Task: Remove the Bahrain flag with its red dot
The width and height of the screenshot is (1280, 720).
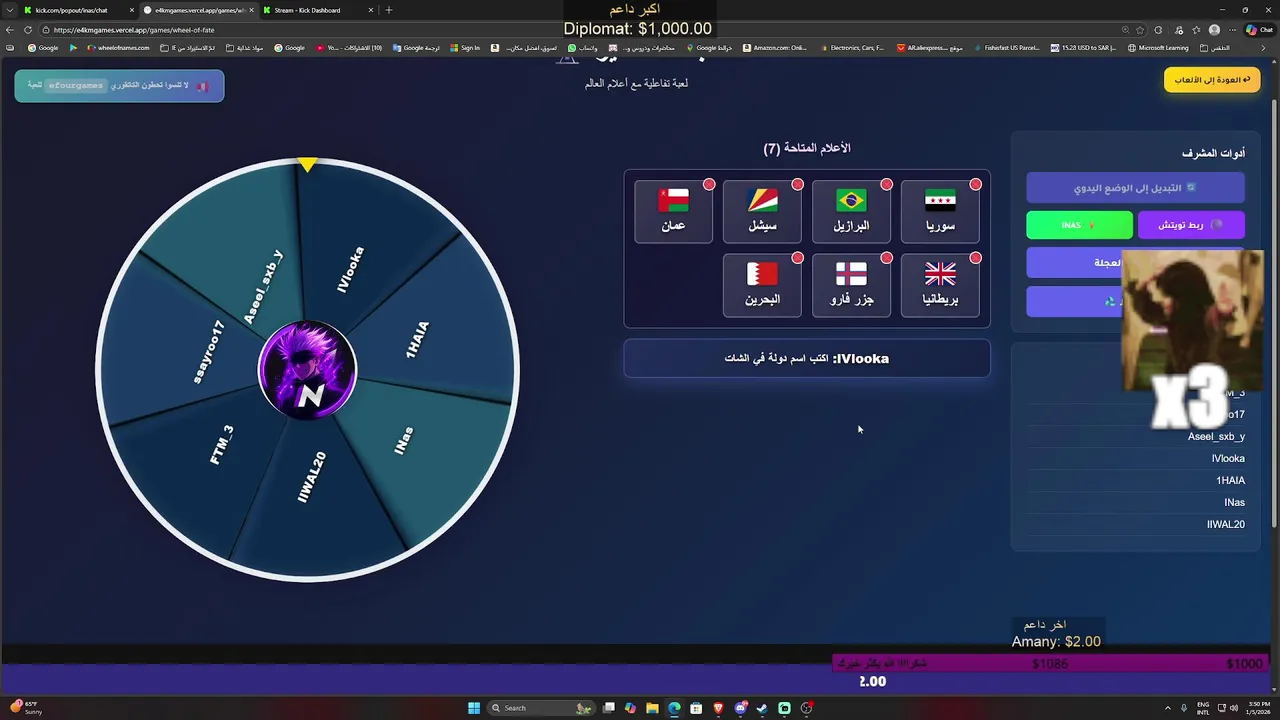Action: tap(797, 258)
